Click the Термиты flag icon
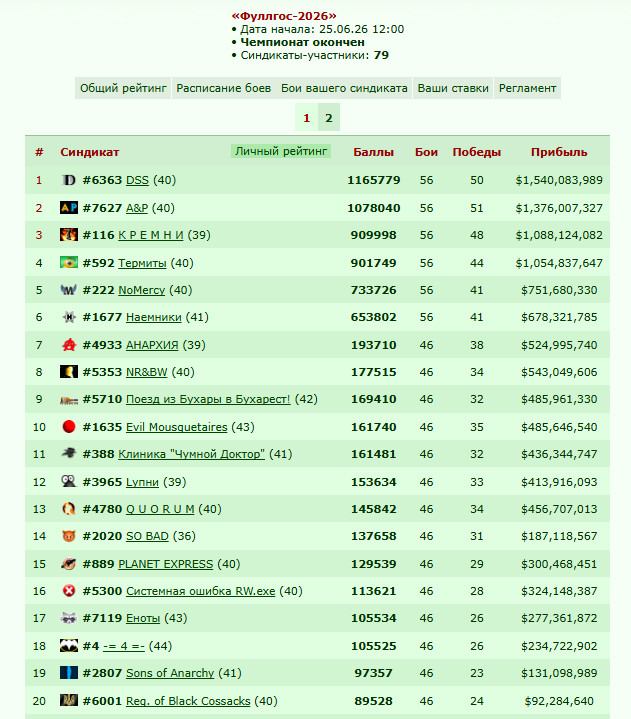The width and height of the screenshot is (631, 719). [x=69, y=263]
